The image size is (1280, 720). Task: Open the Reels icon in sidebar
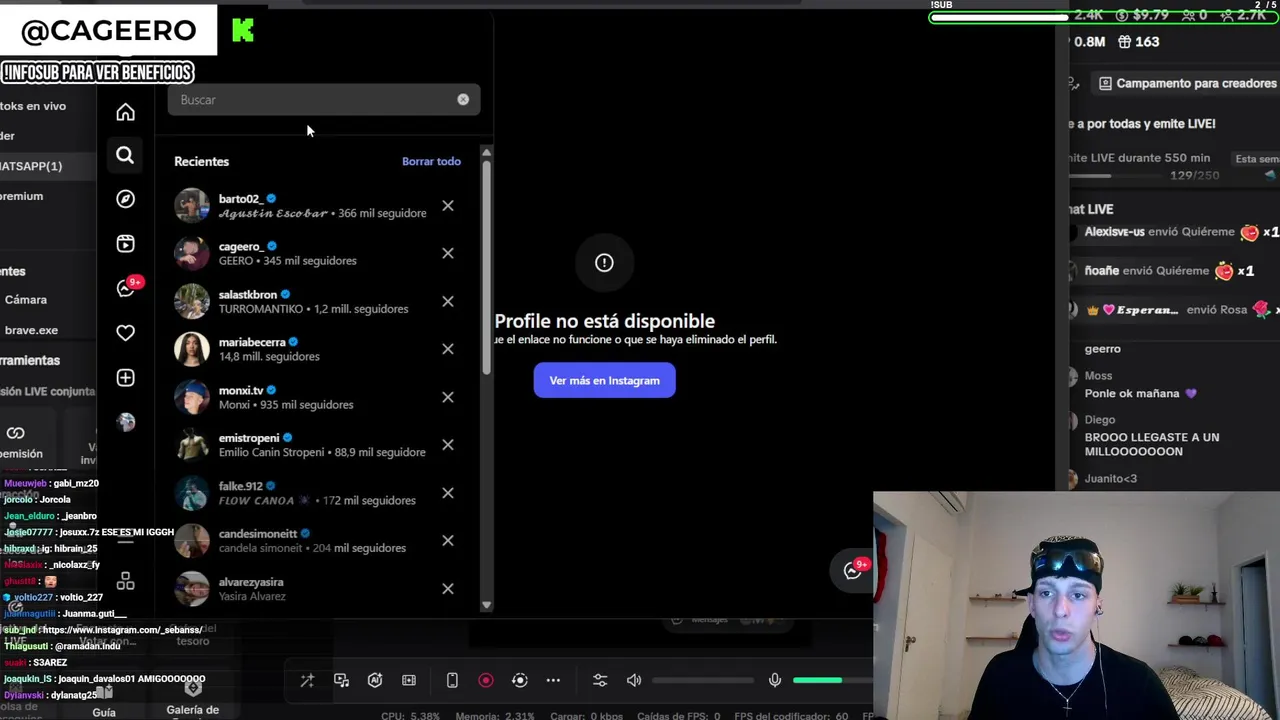(125, 243)
